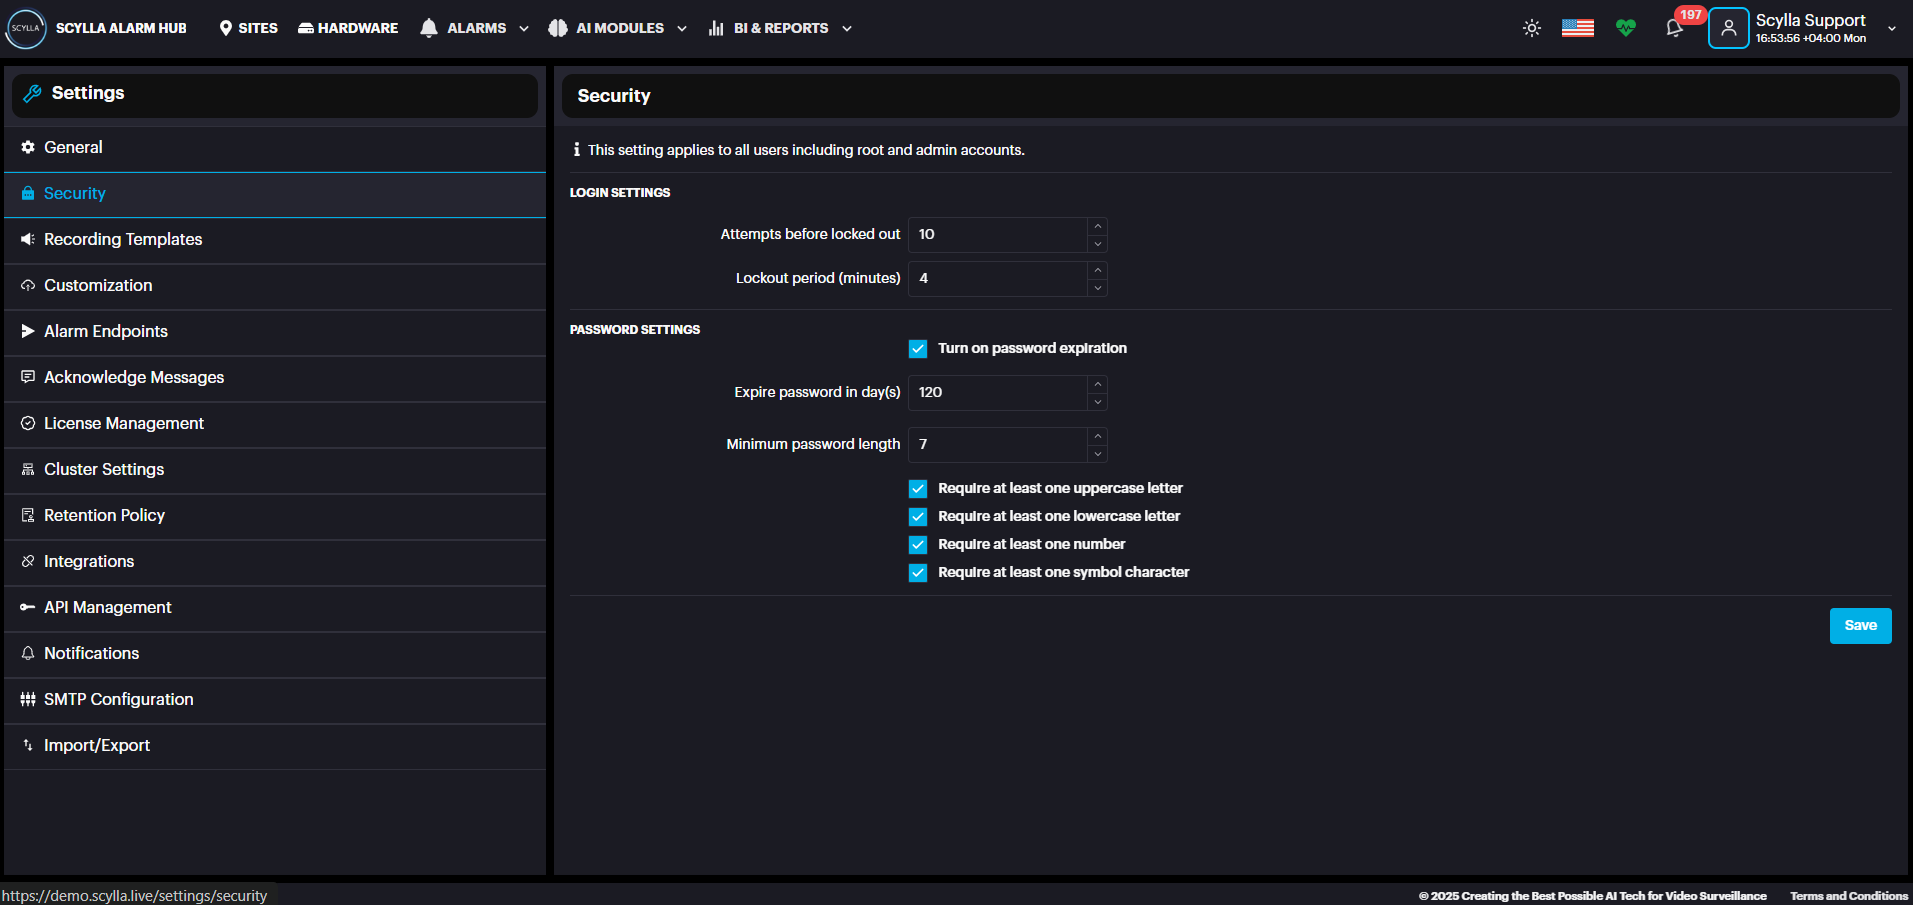Go to Recording Templates settings

(123, 239)
